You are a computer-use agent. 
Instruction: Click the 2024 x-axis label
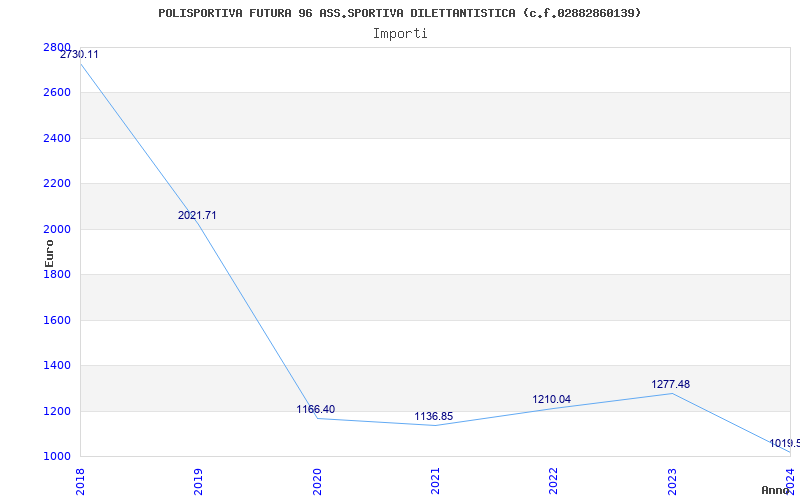790,482
